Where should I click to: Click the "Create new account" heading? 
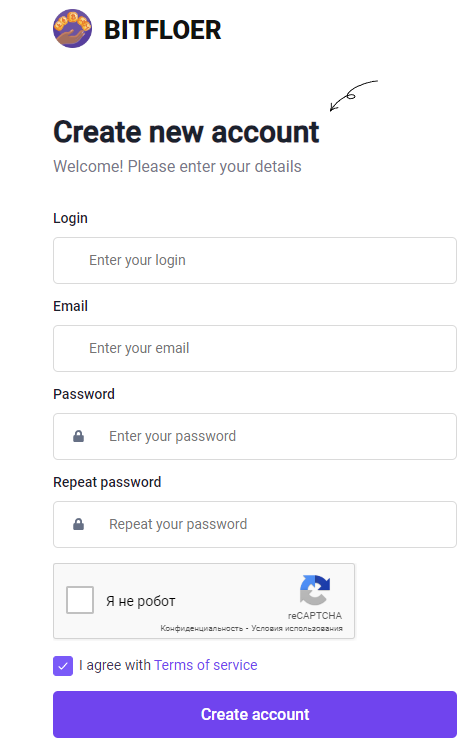point(186,132)
